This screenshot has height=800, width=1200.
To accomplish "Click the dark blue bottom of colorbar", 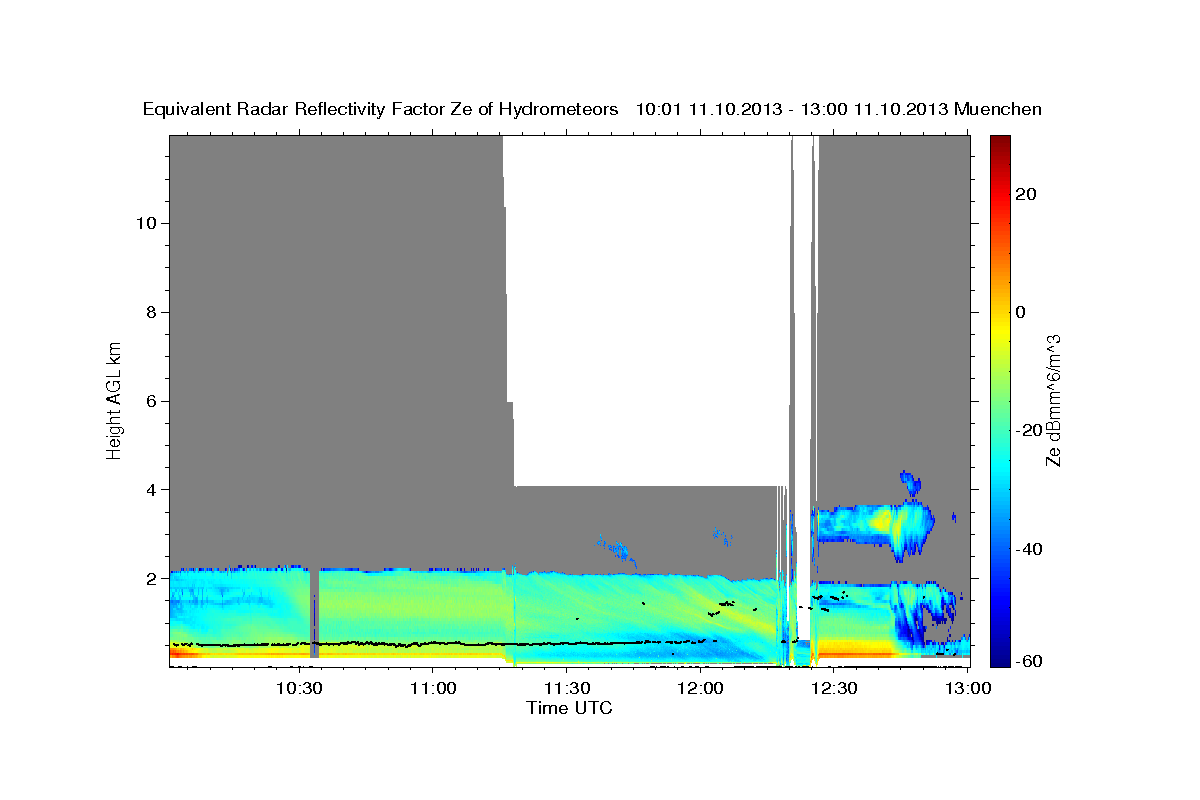I will click(x=999, y=657).
